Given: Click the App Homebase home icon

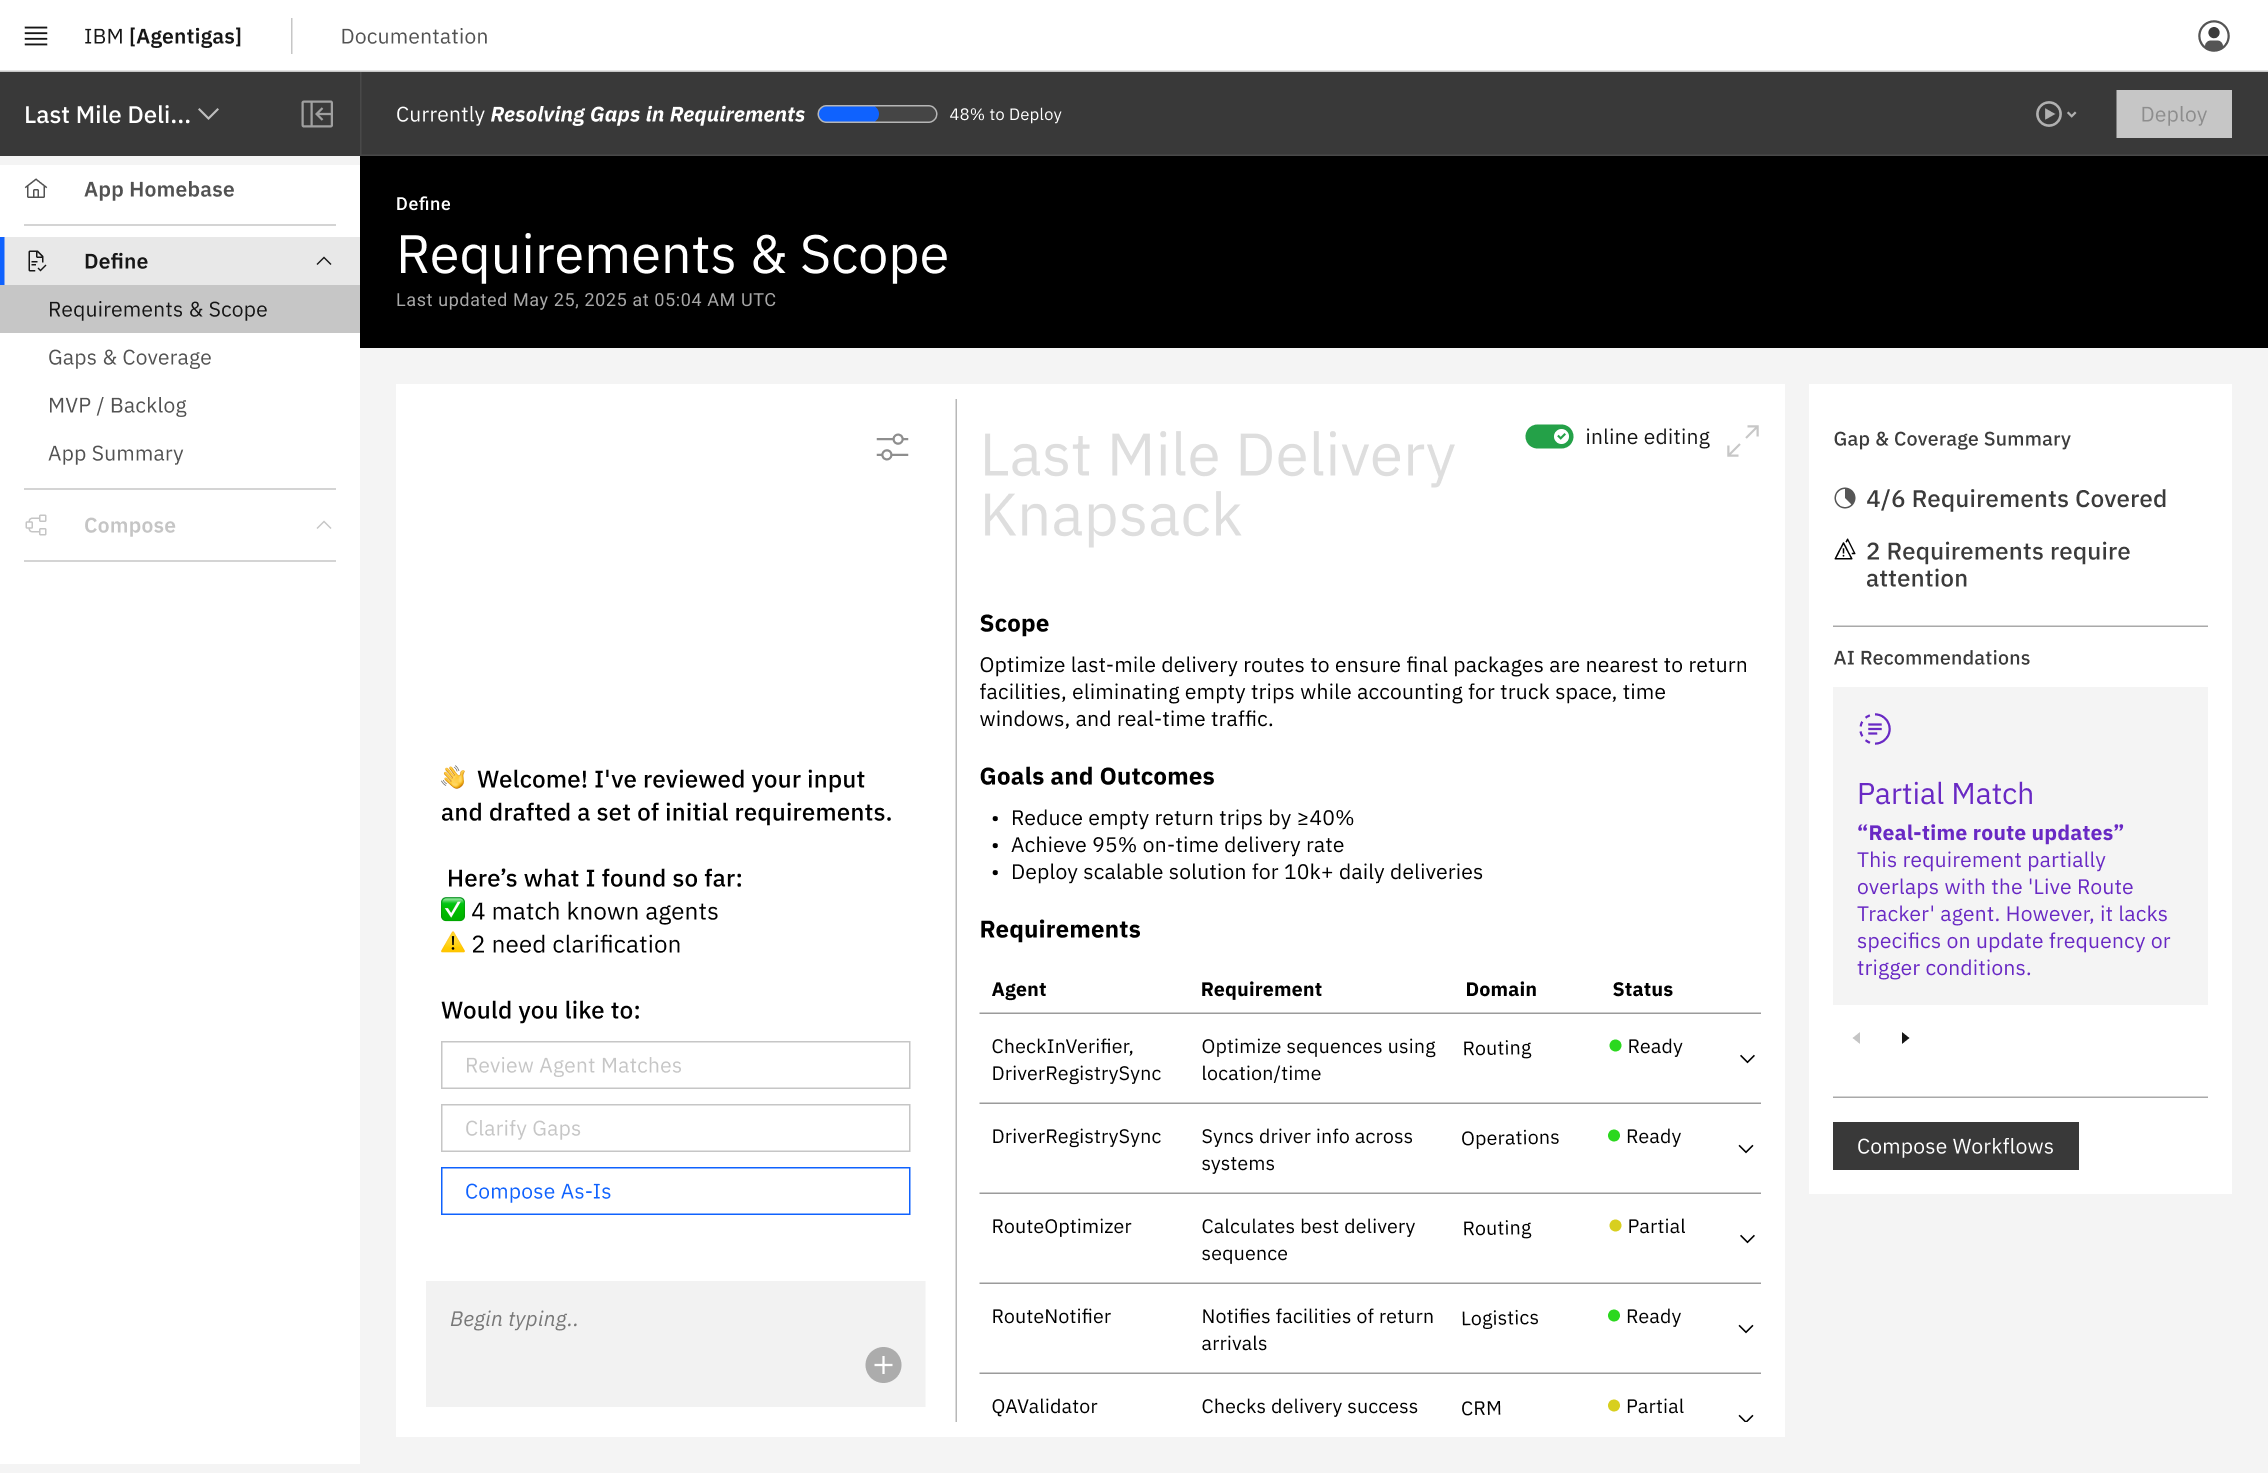Looking at the screenshot, I should point(37,189).
